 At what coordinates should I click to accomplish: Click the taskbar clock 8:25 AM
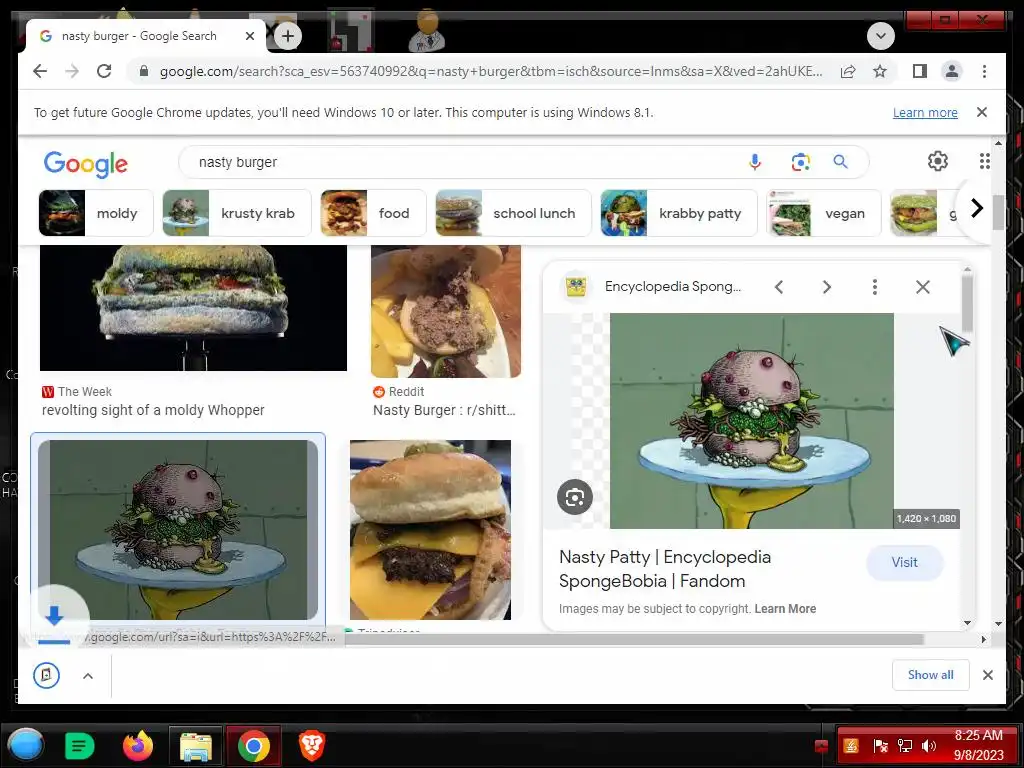[978, 736]
